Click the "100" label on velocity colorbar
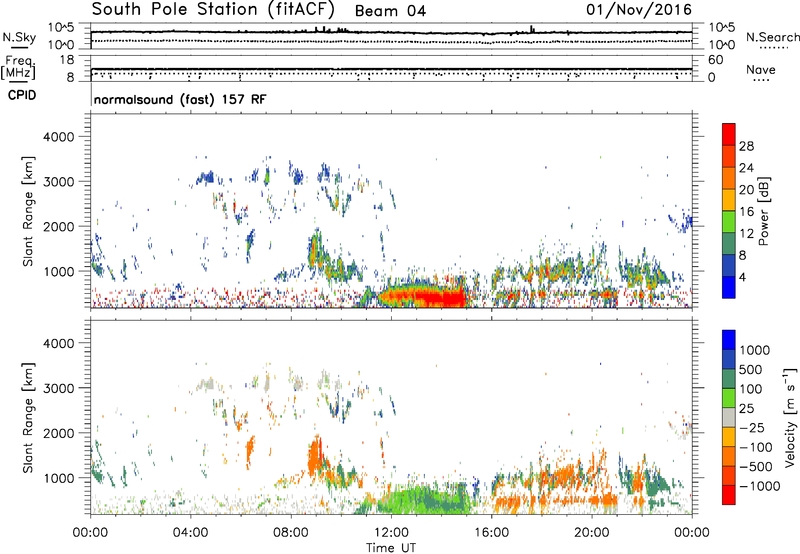Image resolution: width=800 pixels, height=554 pixels. 753,389
